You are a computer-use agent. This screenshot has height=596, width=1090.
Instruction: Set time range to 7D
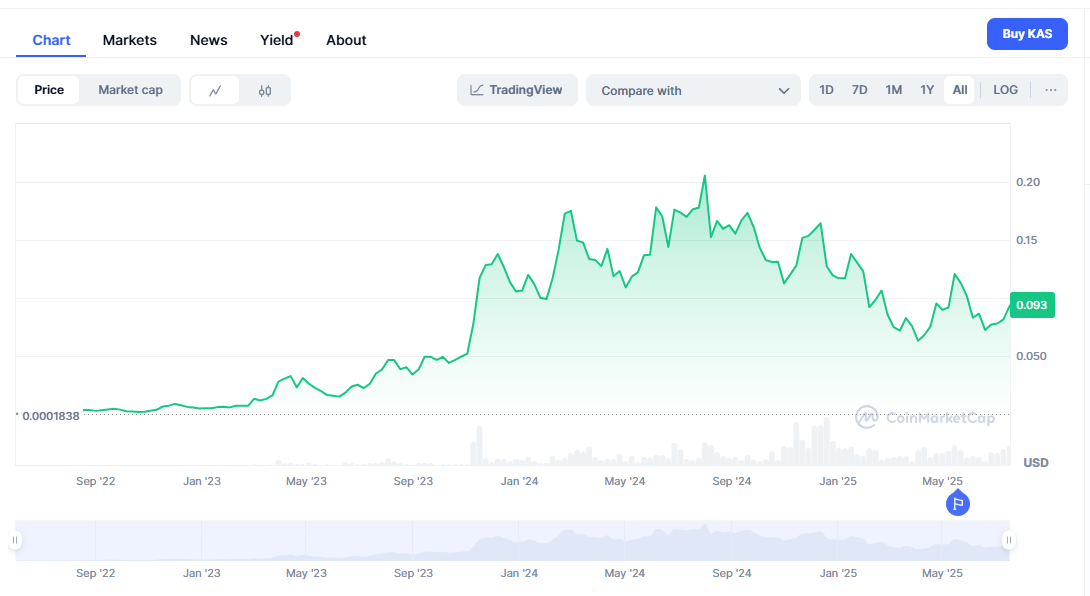click(x=859, y=90)
